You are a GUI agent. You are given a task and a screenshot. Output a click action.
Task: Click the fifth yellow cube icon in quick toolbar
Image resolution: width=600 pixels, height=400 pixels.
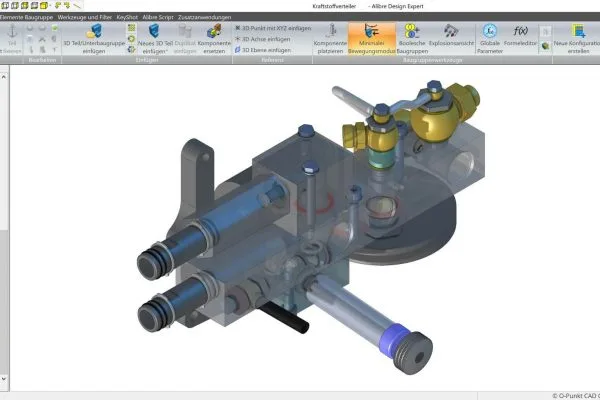[x=44, y=5]
